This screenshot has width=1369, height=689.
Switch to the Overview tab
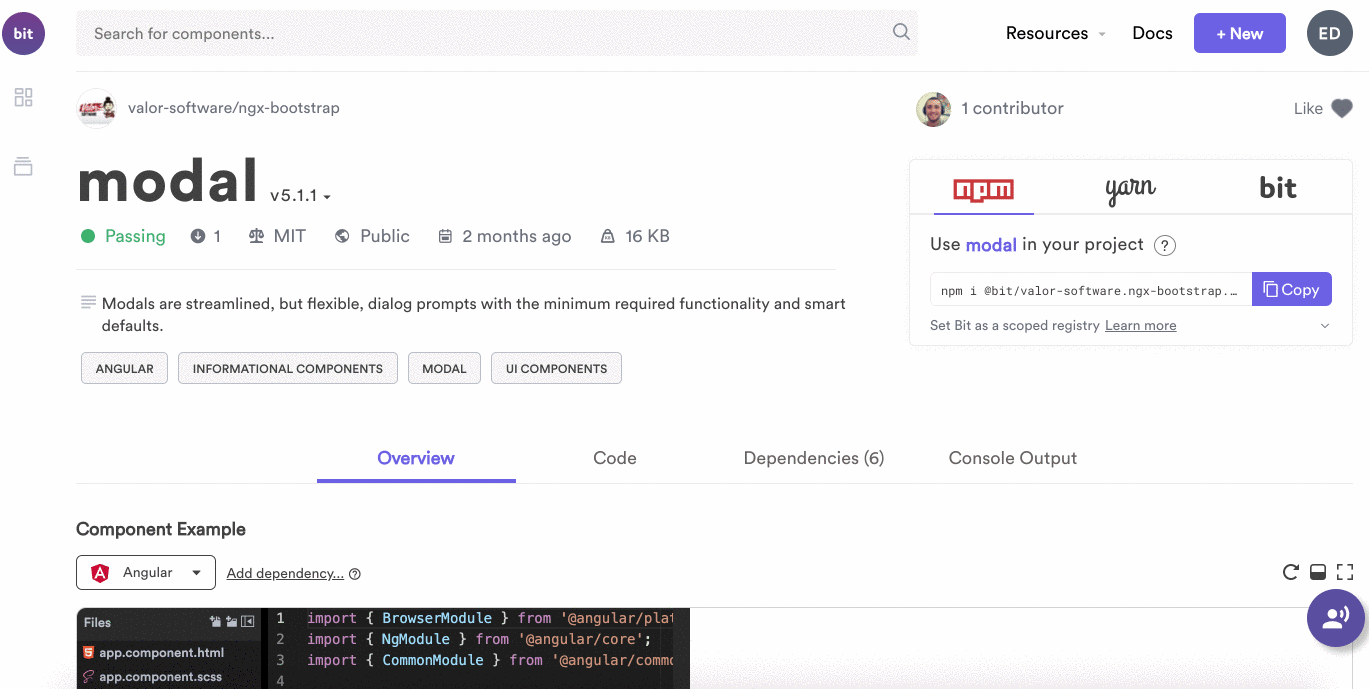[416, 458]
